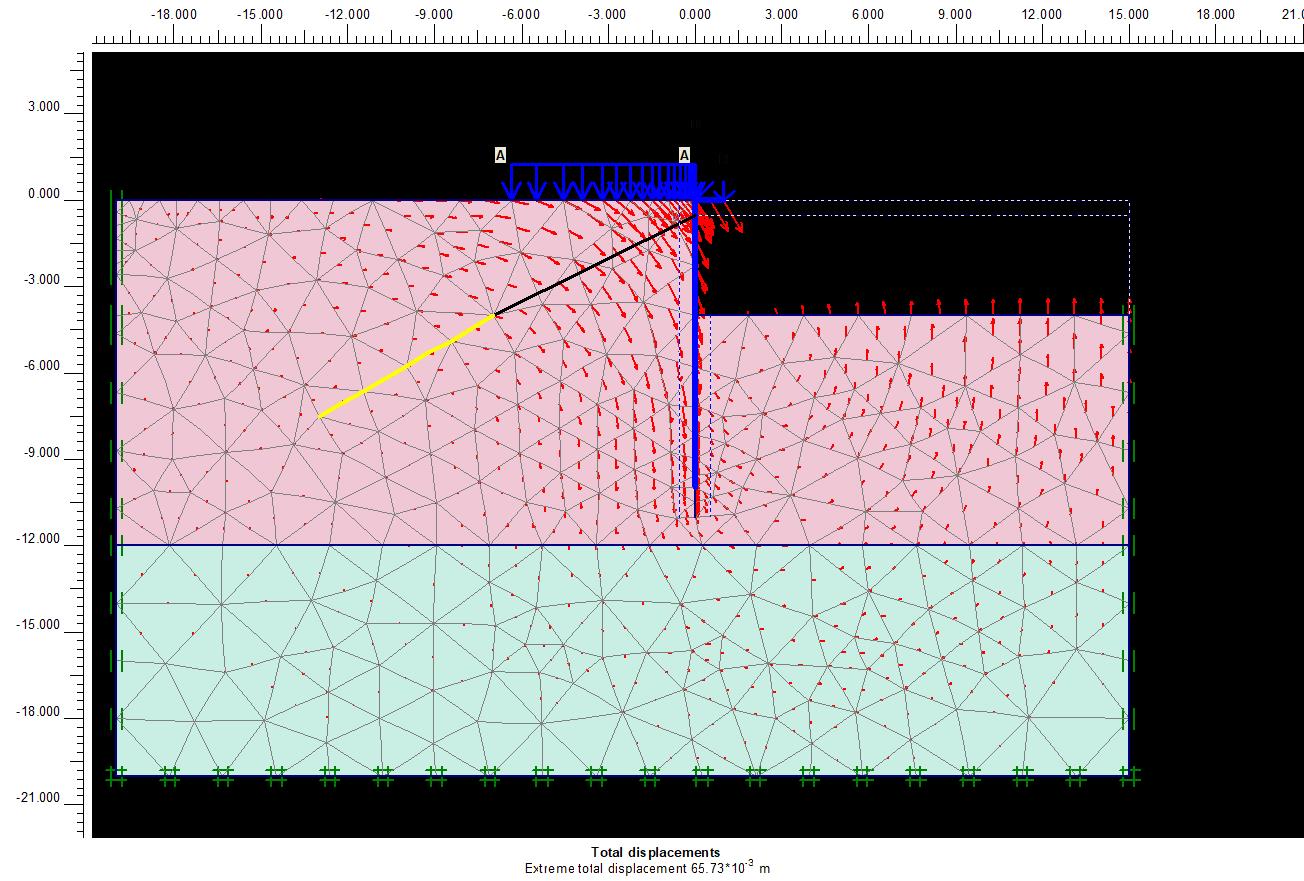The image size is (1304, 881).
Task: Click the 'Total displacements' title
Action: (x=655, y=853)
